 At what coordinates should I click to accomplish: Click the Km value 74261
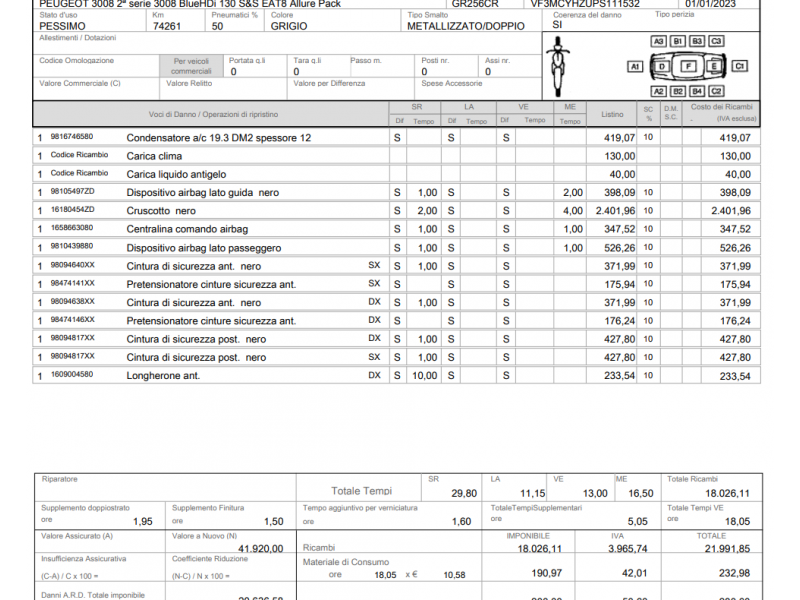click(x=167, y=26)
